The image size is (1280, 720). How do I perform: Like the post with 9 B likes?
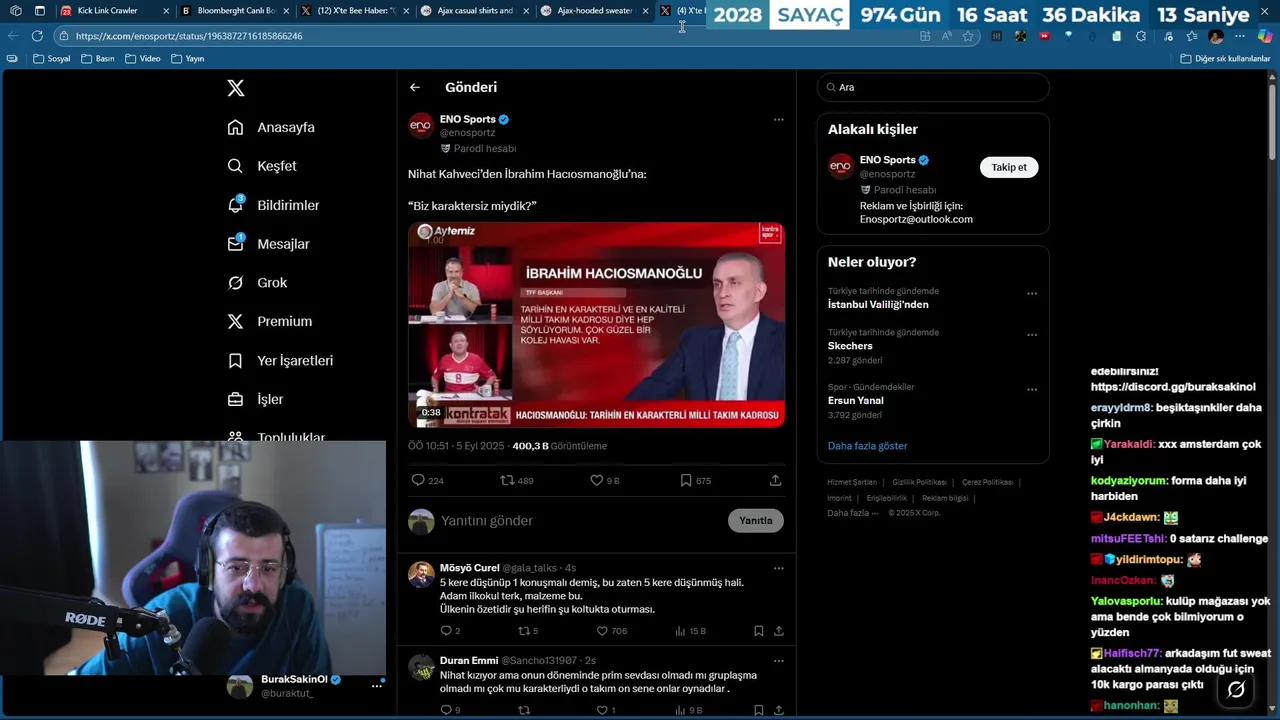coord(605,480)
